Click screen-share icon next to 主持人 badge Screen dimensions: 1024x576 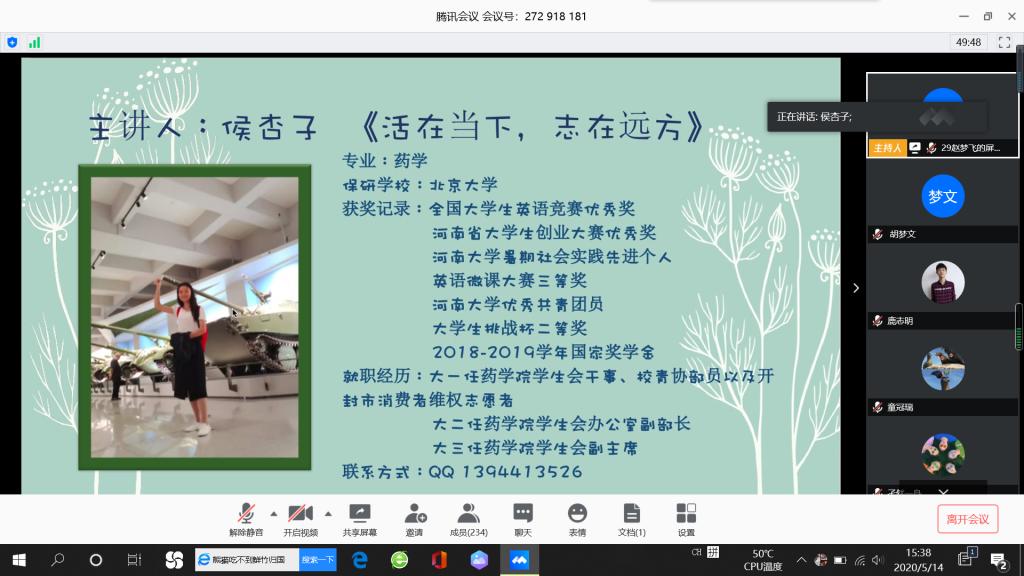915,148
